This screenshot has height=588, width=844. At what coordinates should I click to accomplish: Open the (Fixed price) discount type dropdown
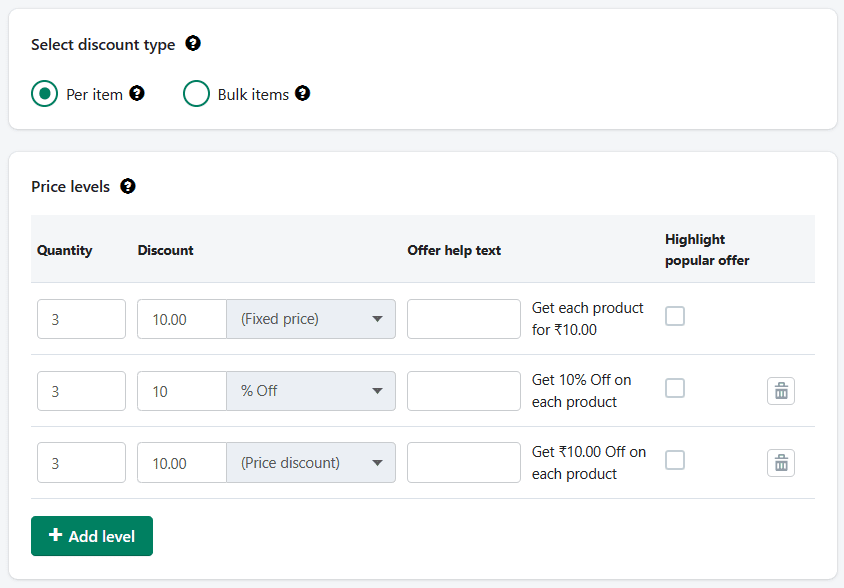pyautogui.click(x=311, y=319)
